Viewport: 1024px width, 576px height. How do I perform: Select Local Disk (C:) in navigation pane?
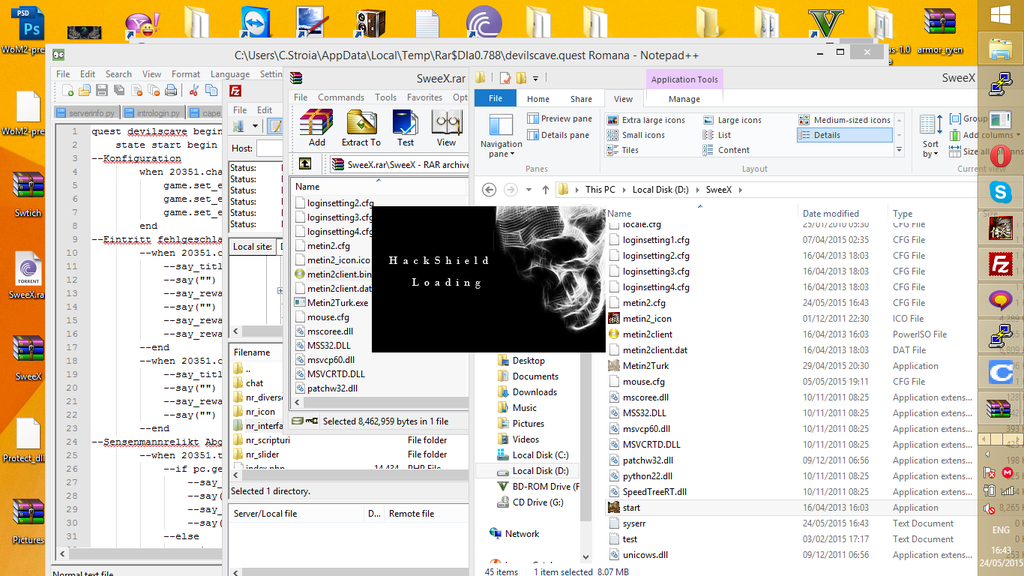(x=540, y=455)
